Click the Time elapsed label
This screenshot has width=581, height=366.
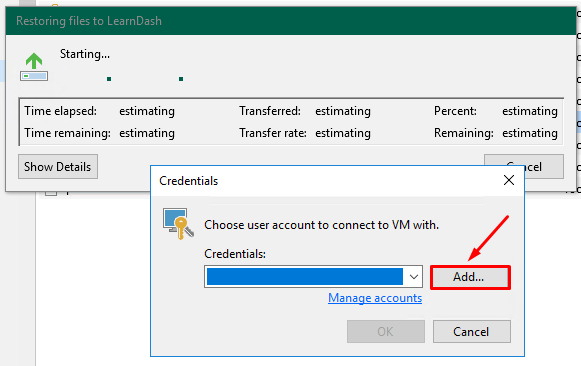pyautogui.click(x=60, y=111)
